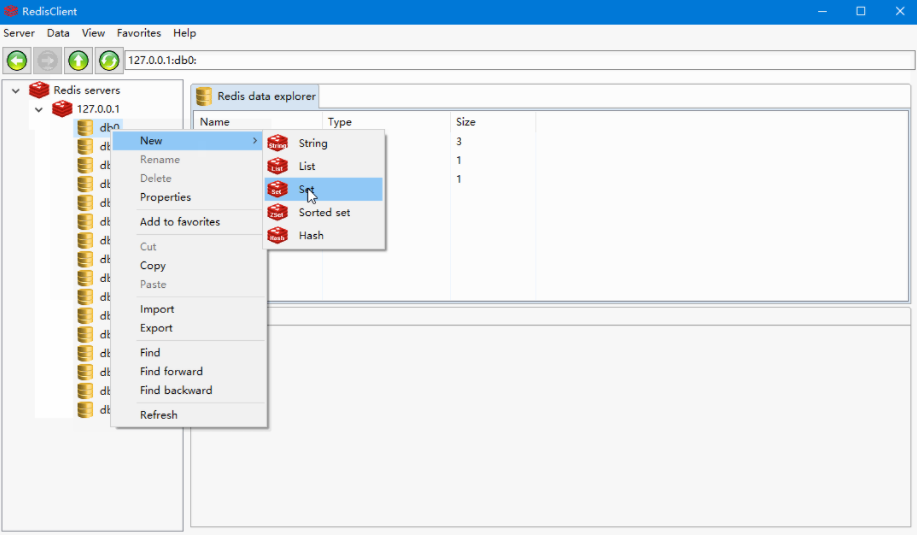Minimize the RedisClient window
Image resolution: width=917 pixels, height=535 pixels.
pos(822,11)
